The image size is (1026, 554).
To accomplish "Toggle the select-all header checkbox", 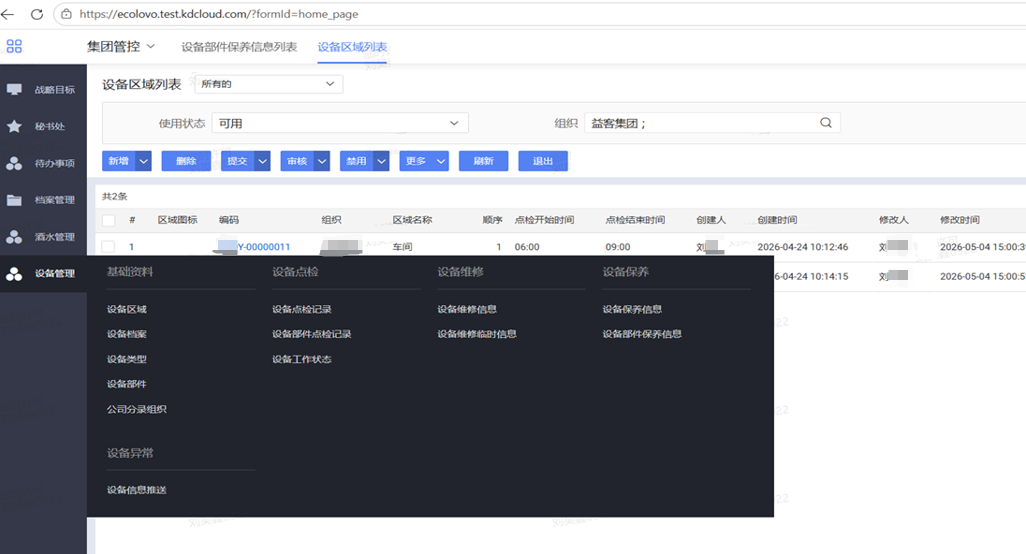I will click(x=109, y=220).
